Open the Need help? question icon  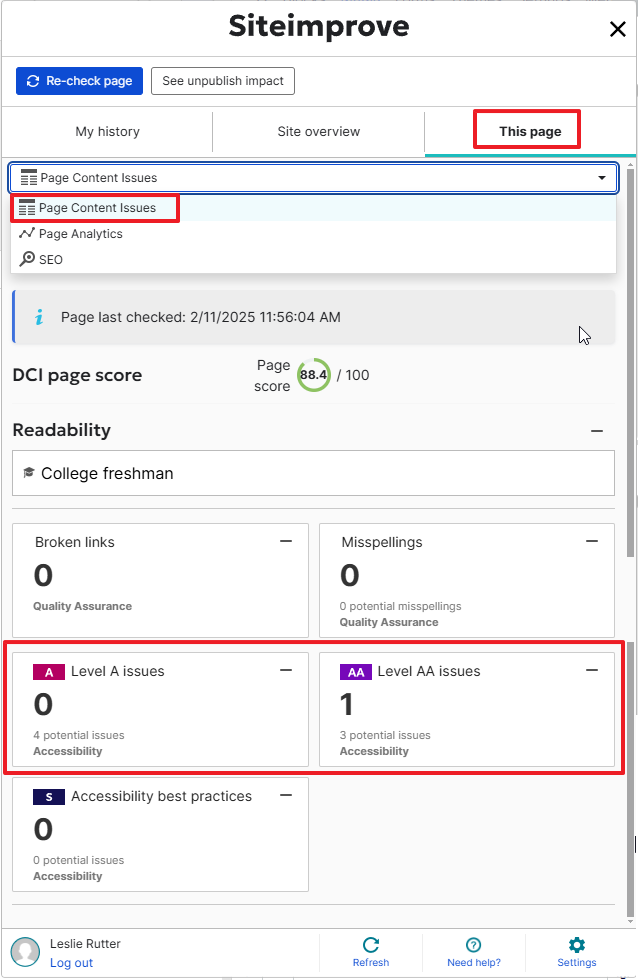pyautogui.click(x=474, y=945)
